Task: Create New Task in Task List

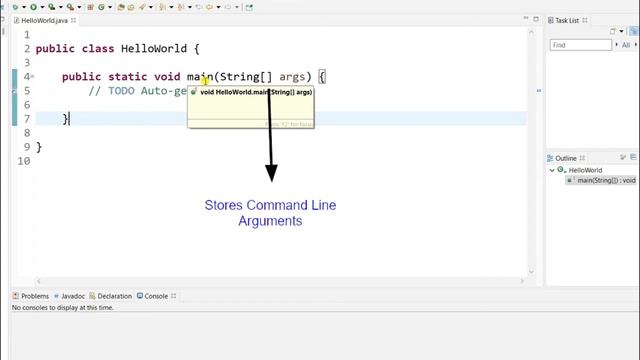Action: point(613,31)
